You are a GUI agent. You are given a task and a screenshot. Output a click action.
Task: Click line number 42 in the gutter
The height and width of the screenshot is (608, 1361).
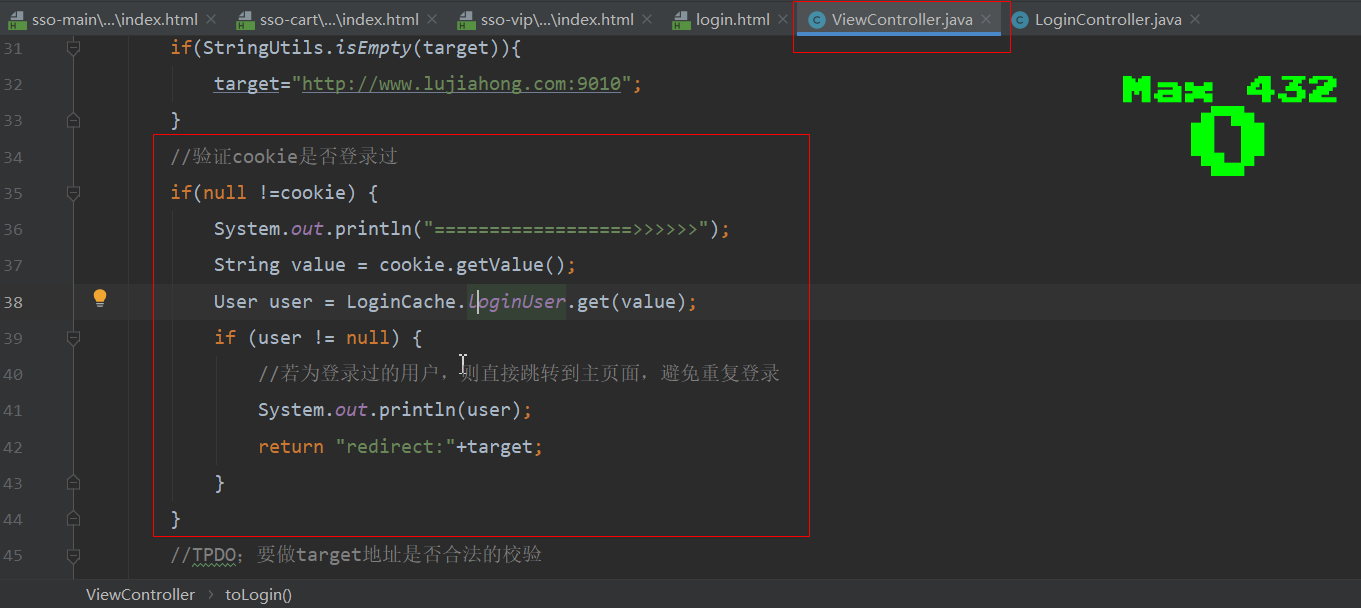tap(13, 447)
